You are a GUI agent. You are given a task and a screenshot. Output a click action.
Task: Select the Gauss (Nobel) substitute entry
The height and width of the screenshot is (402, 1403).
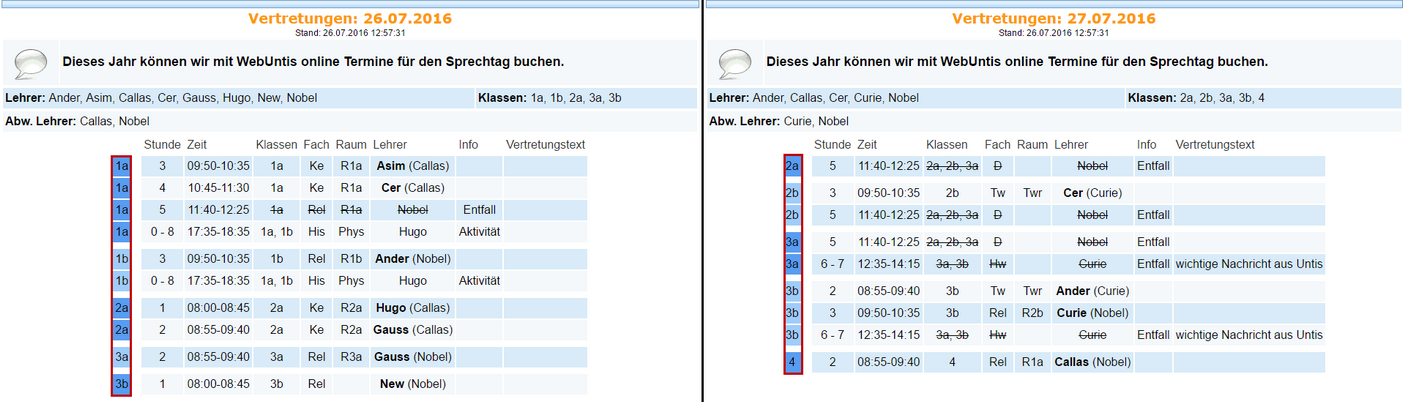pos(413,357)
